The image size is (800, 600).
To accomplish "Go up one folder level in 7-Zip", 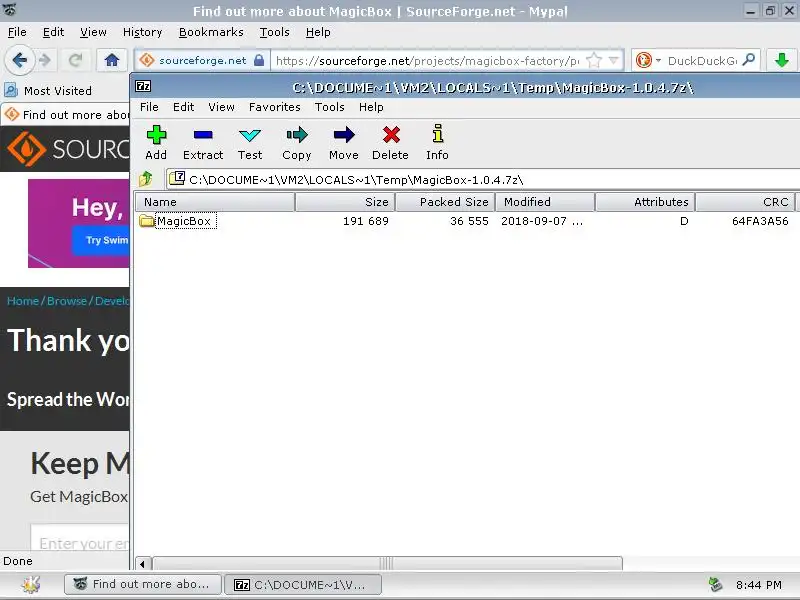I will (146, 179).
